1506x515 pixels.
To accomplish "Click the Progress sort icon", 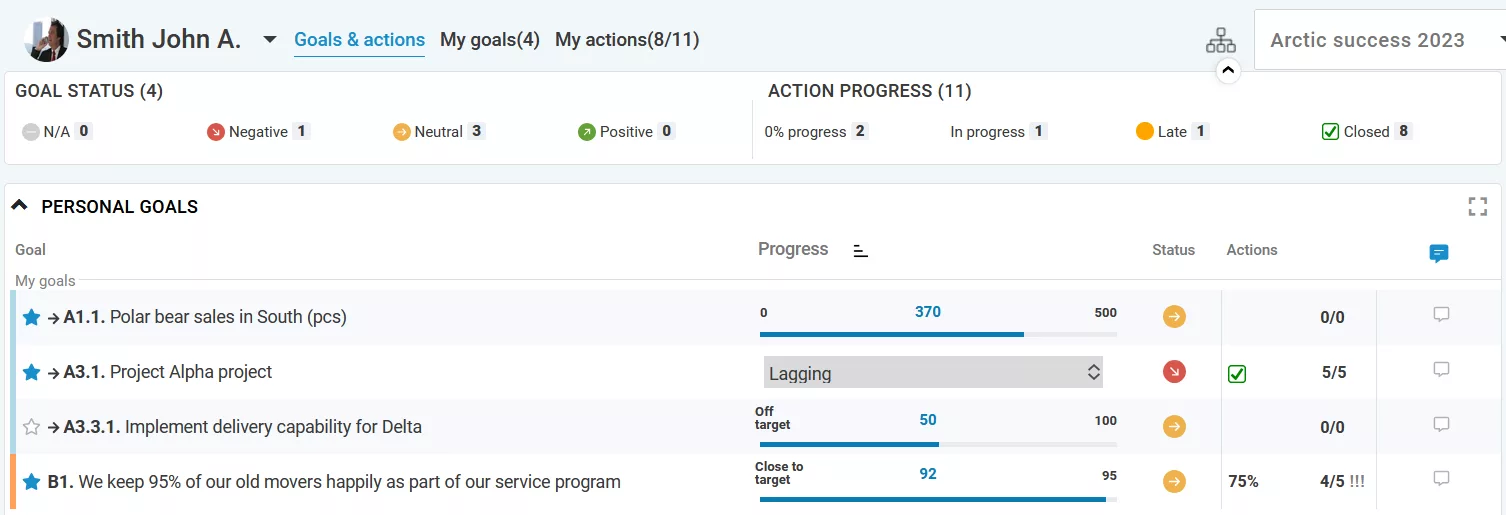I will click(860, 251).
